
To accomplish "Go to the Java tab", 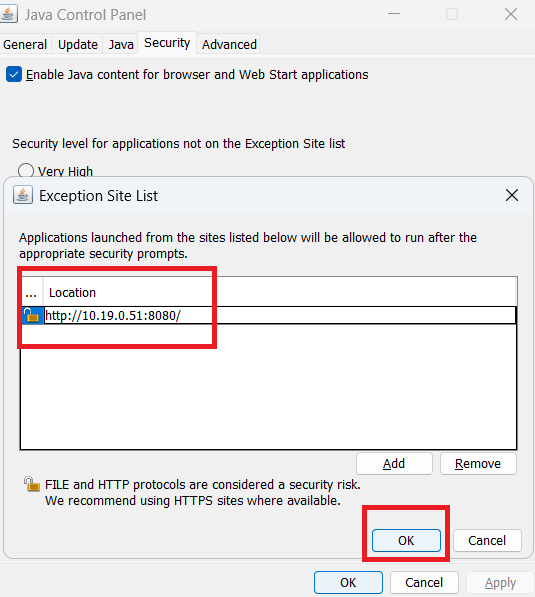I will tap(121, 45).
